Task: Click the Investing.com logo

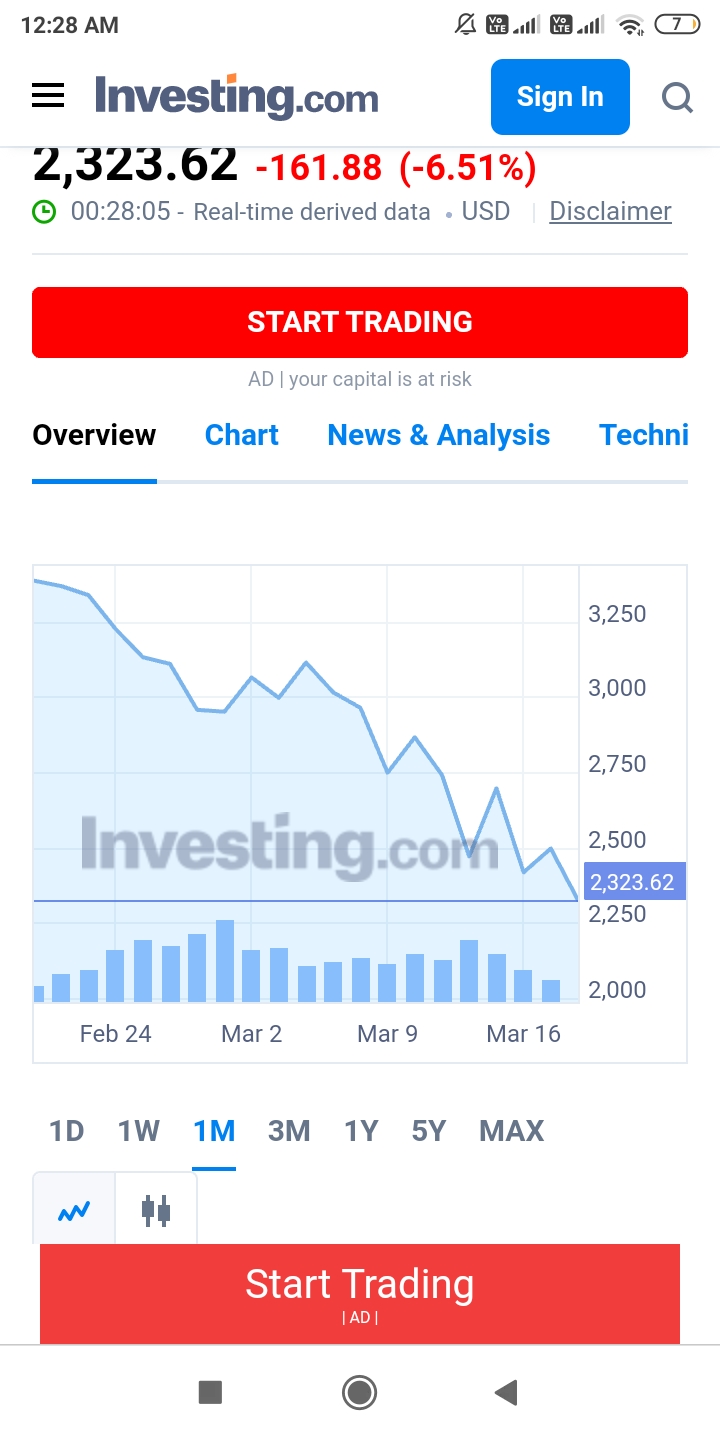Action: coord(237,97)
